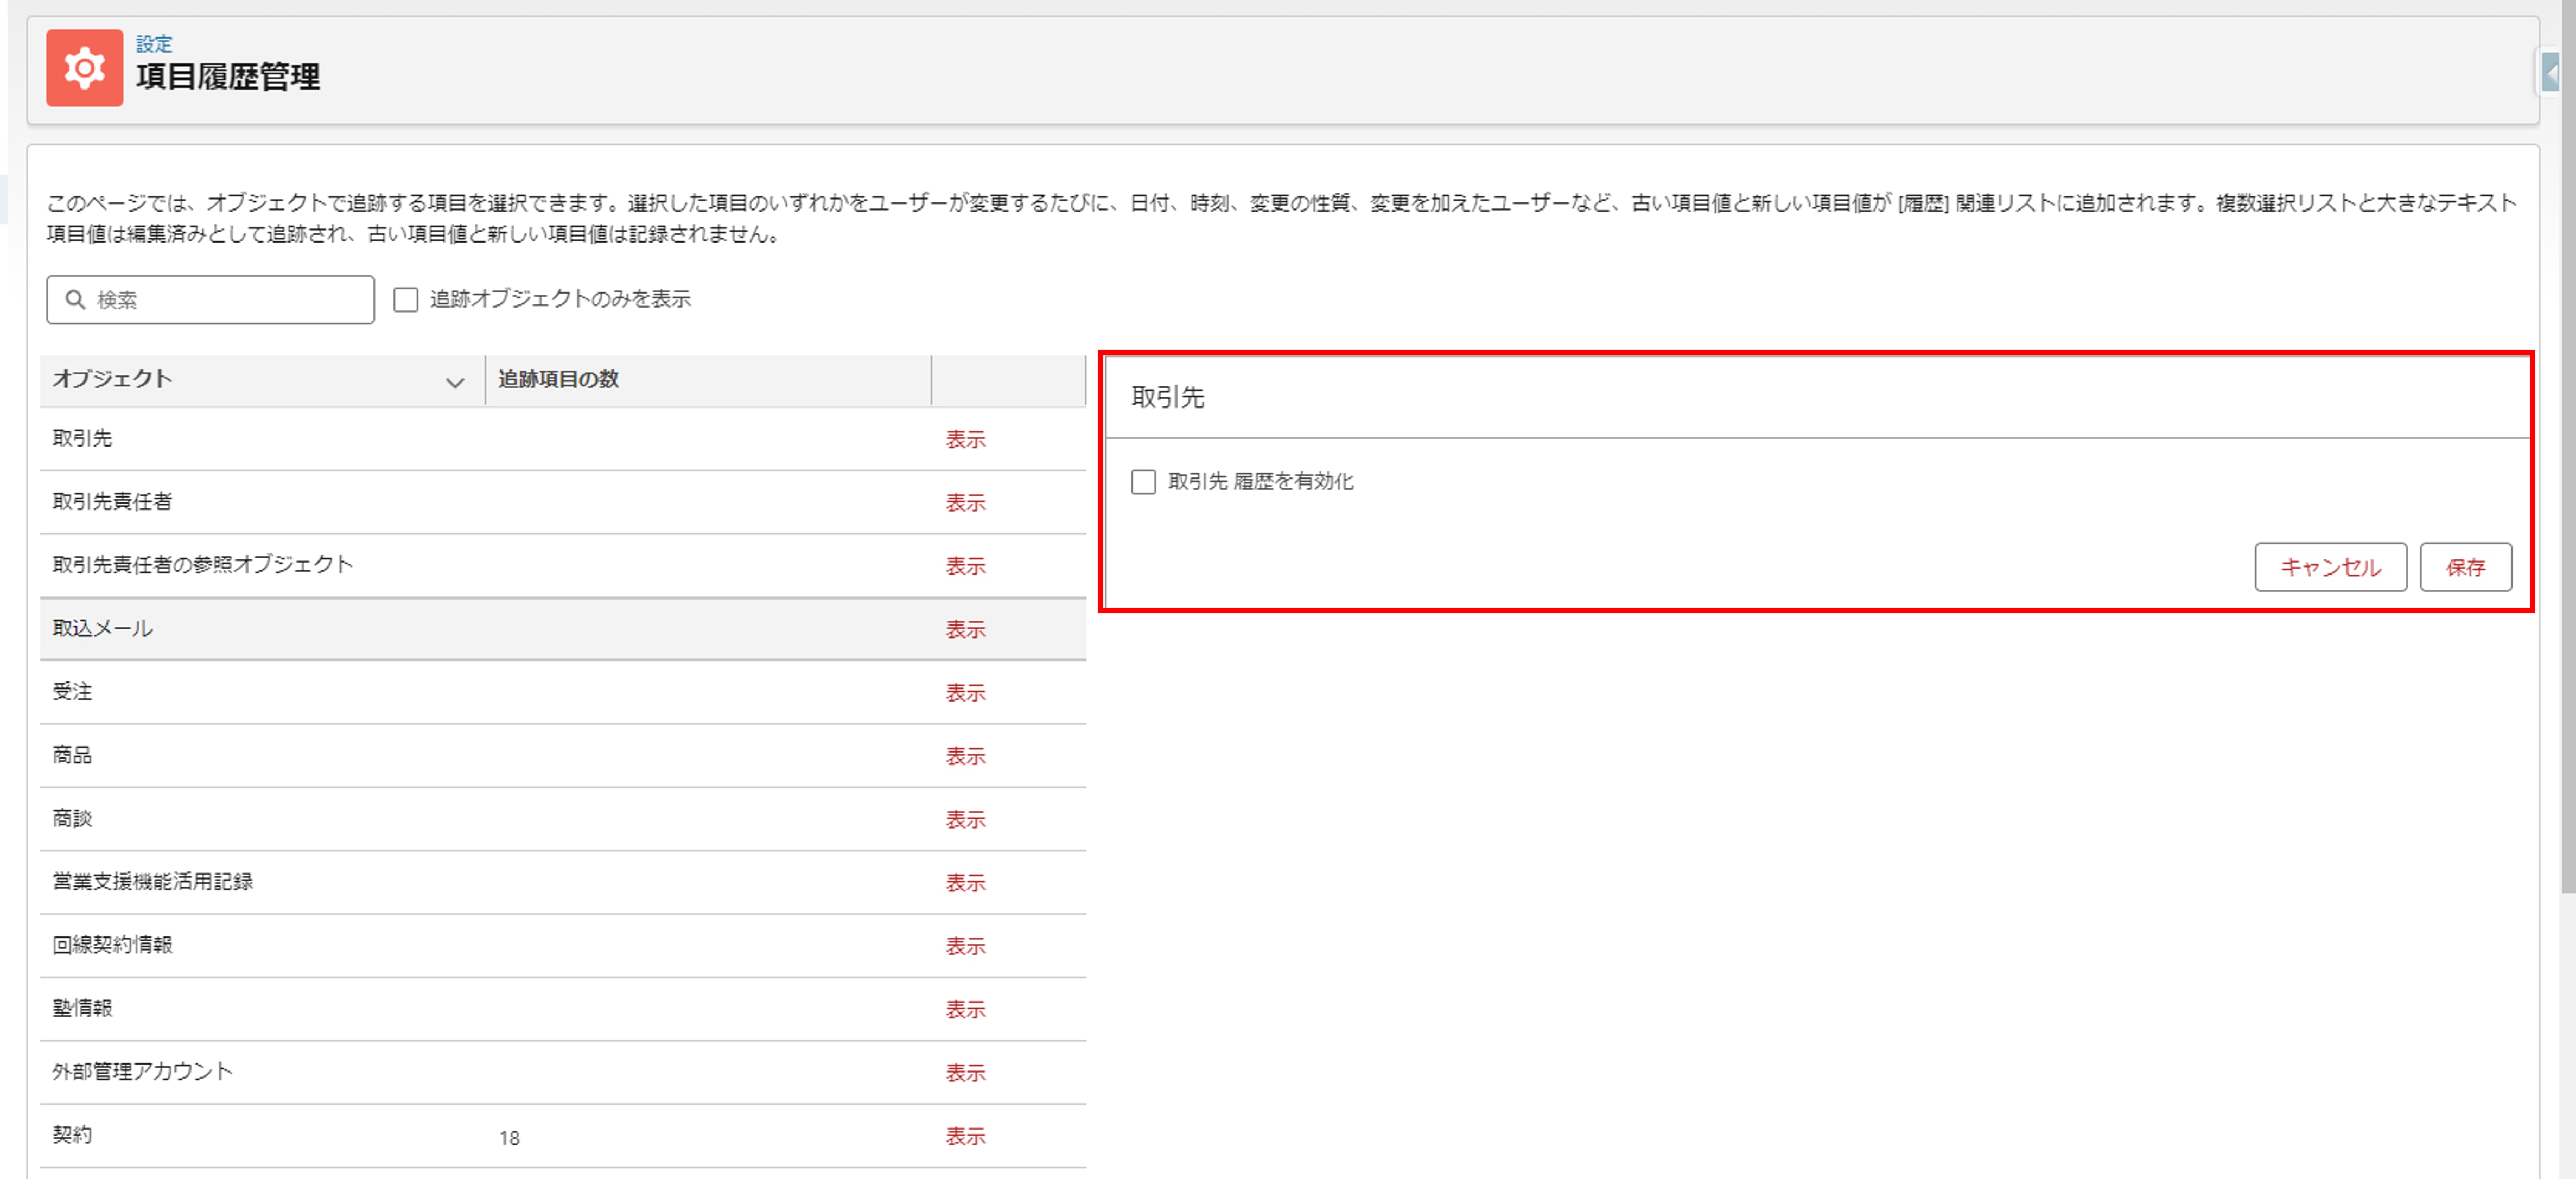Click 表示 for 商談 row
The height and width of the screenshot is (1179, 2576).
965,819
